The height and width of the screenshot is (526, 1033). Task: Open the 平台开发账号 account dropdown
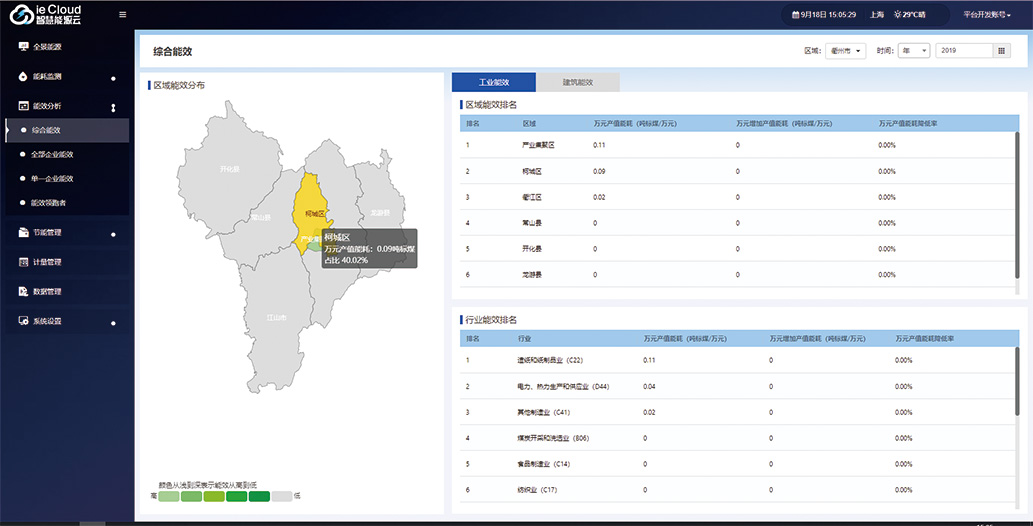pos(986,15)
